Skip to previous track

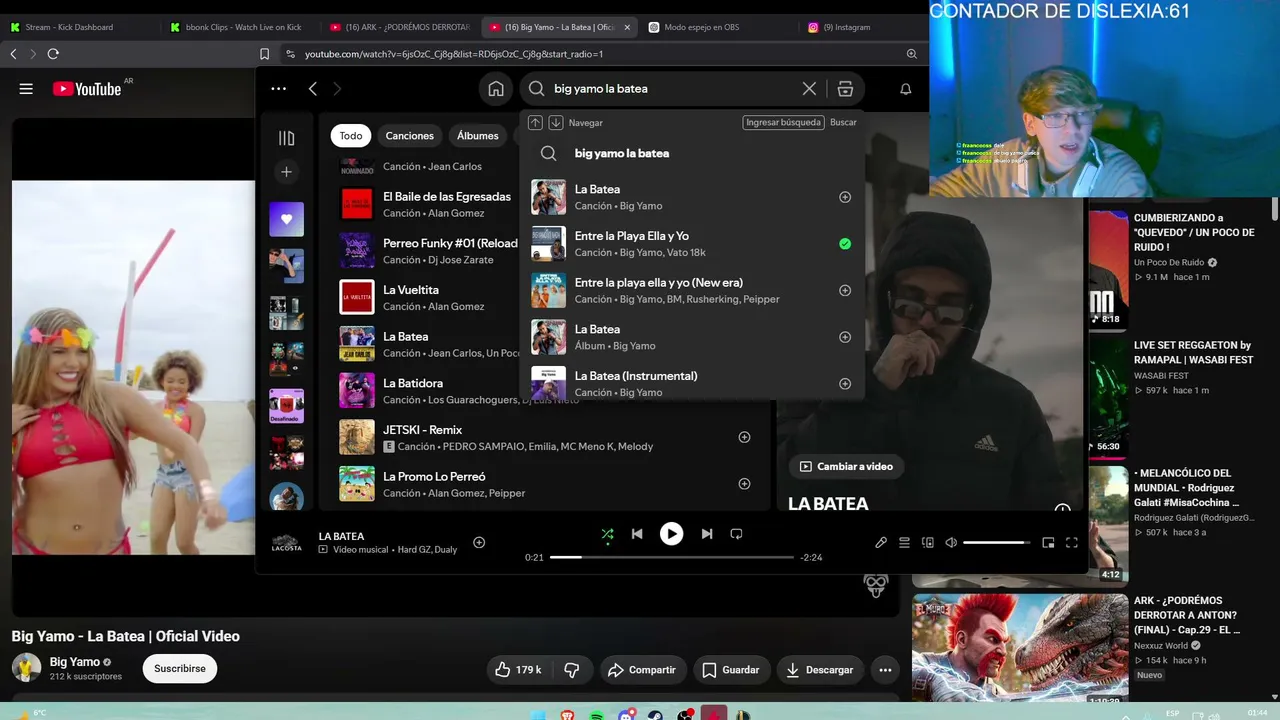click(637, 534)
